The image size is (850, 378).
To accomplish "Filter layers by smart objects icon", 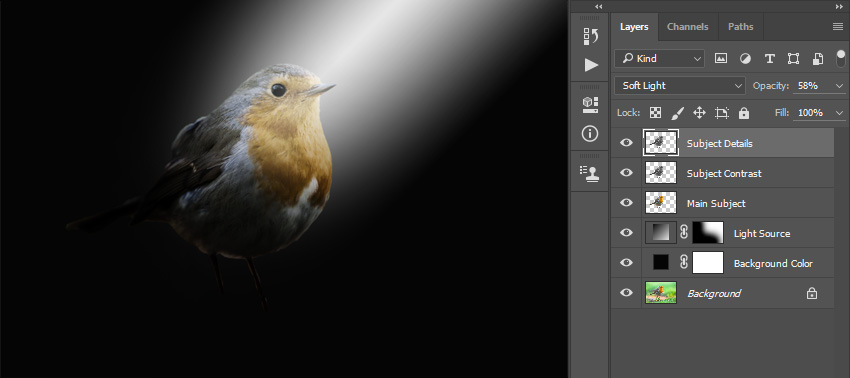I will point(817,59).
